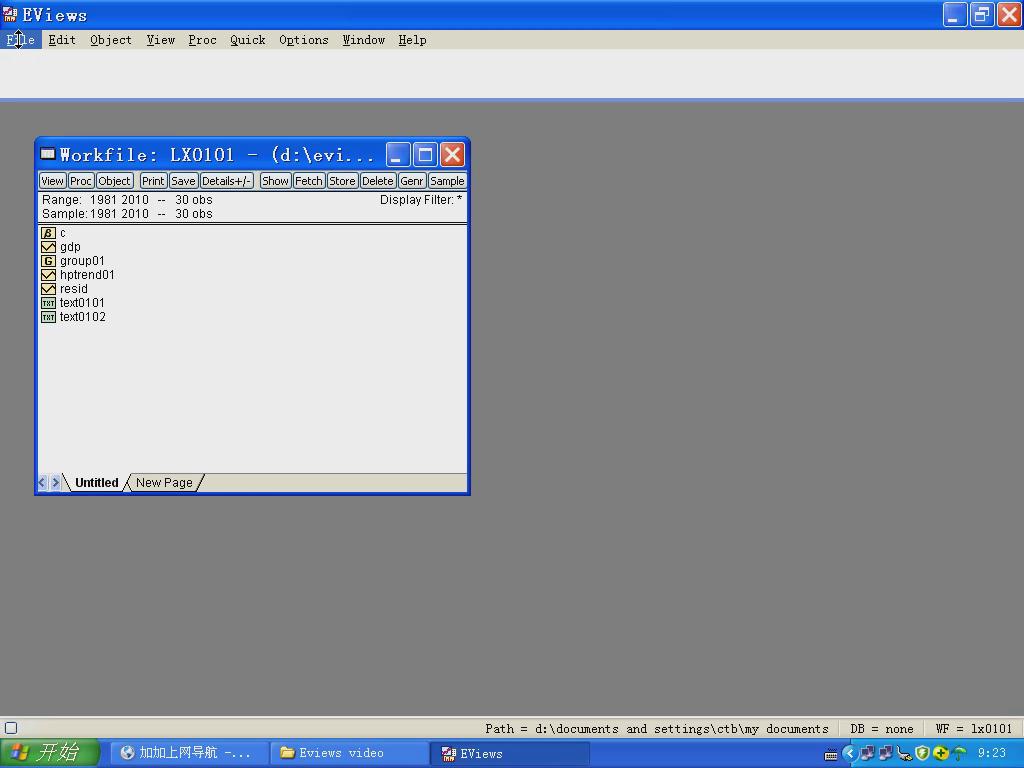Click the taskbar clock
The height and width of the screenshot is (768, 1024).
991,753
